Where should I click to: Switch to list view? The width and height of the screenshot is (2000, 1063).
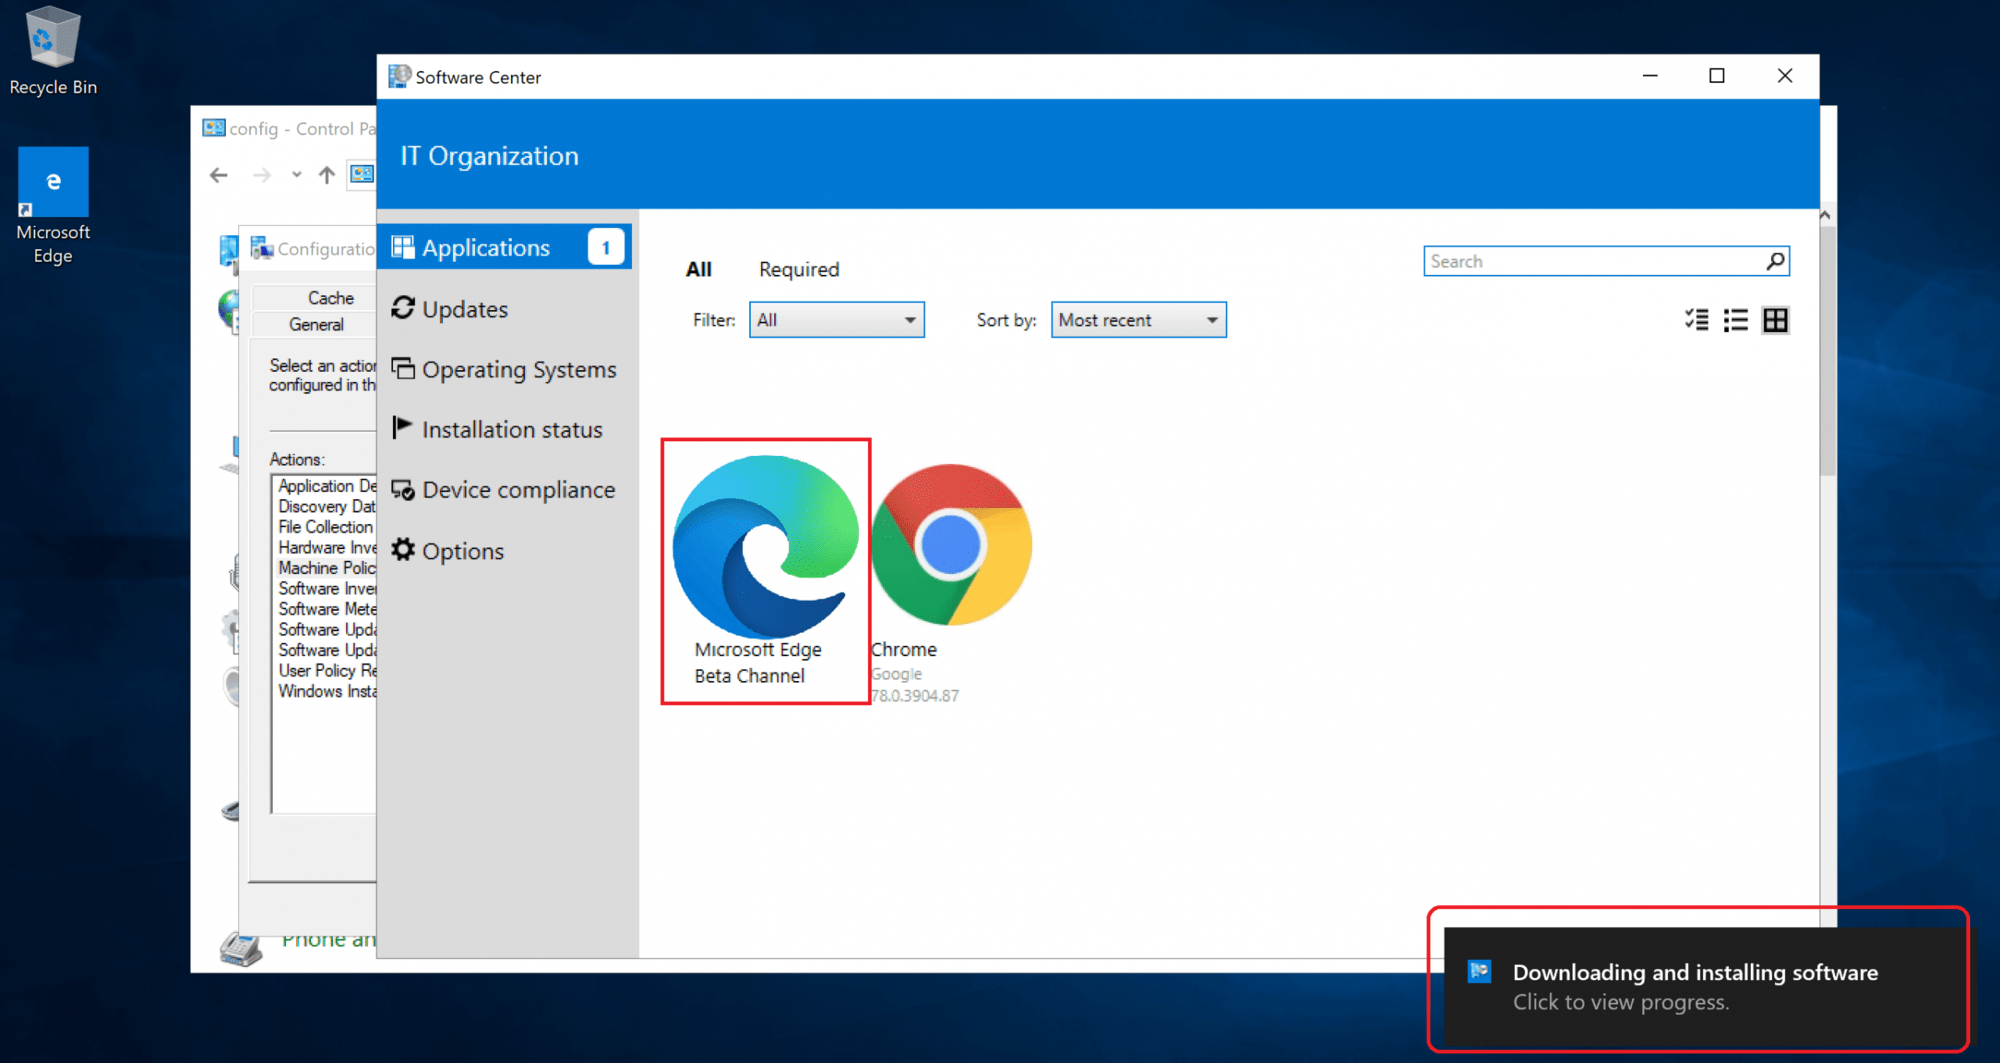1736,320
